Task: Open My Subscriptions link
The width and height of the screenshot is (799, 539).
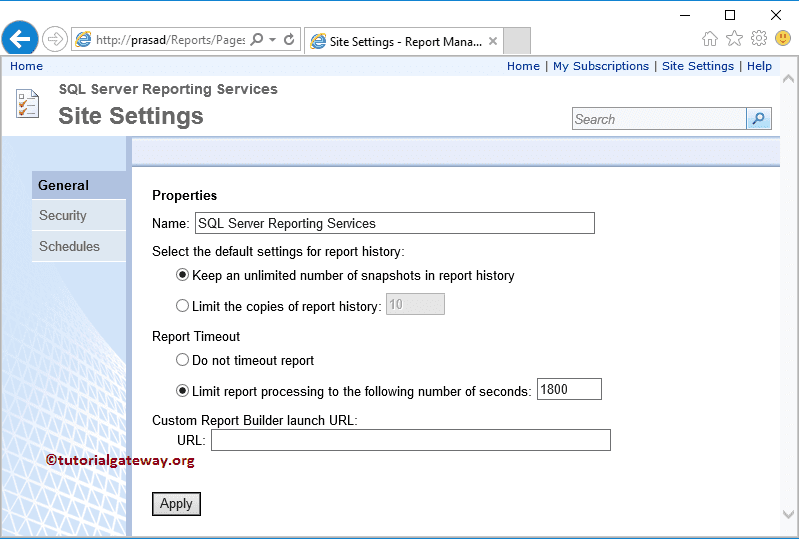Action: coord(601,66)
